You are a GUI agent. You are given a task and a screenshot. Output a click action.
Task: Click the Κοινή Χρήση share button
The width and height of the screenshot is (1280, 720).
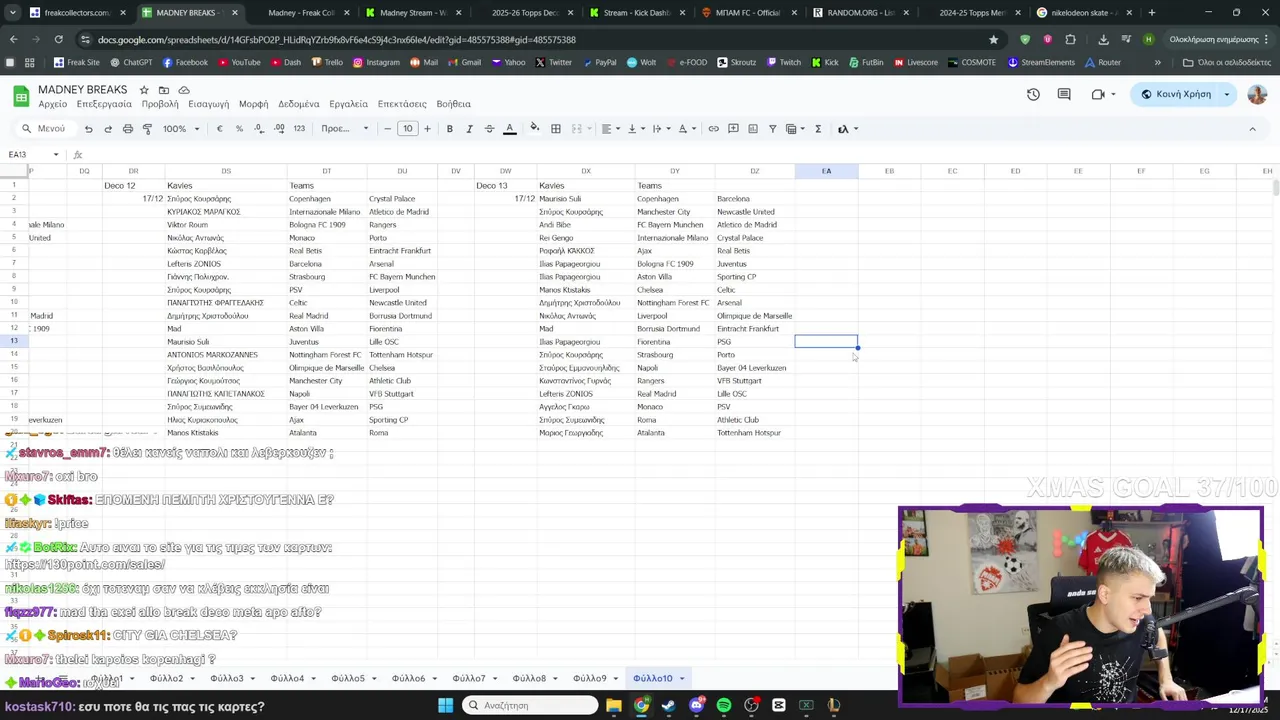coord(1176,94)
